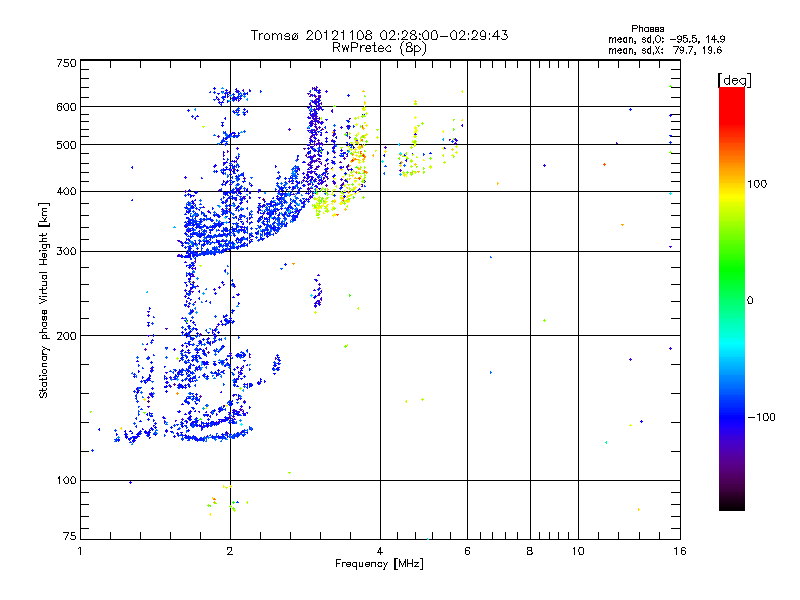Click the '100' tick label on colorbar
The height and width of the screenshot is (600, 800).
coord(757,184)
